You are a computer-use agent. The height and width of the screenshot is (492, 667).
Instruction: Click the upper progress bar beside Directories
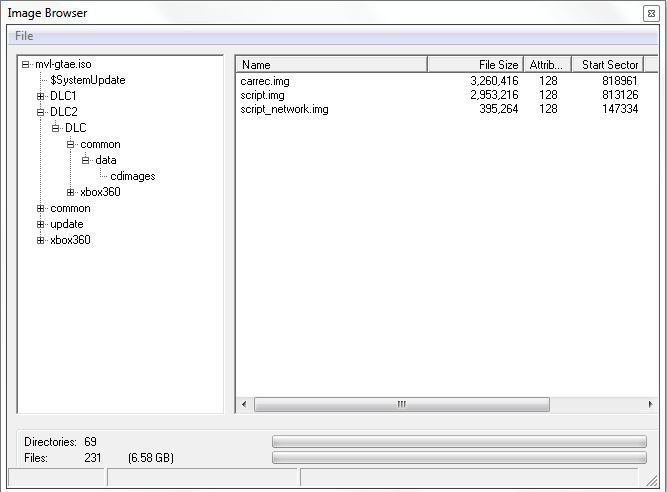(459, 441)
